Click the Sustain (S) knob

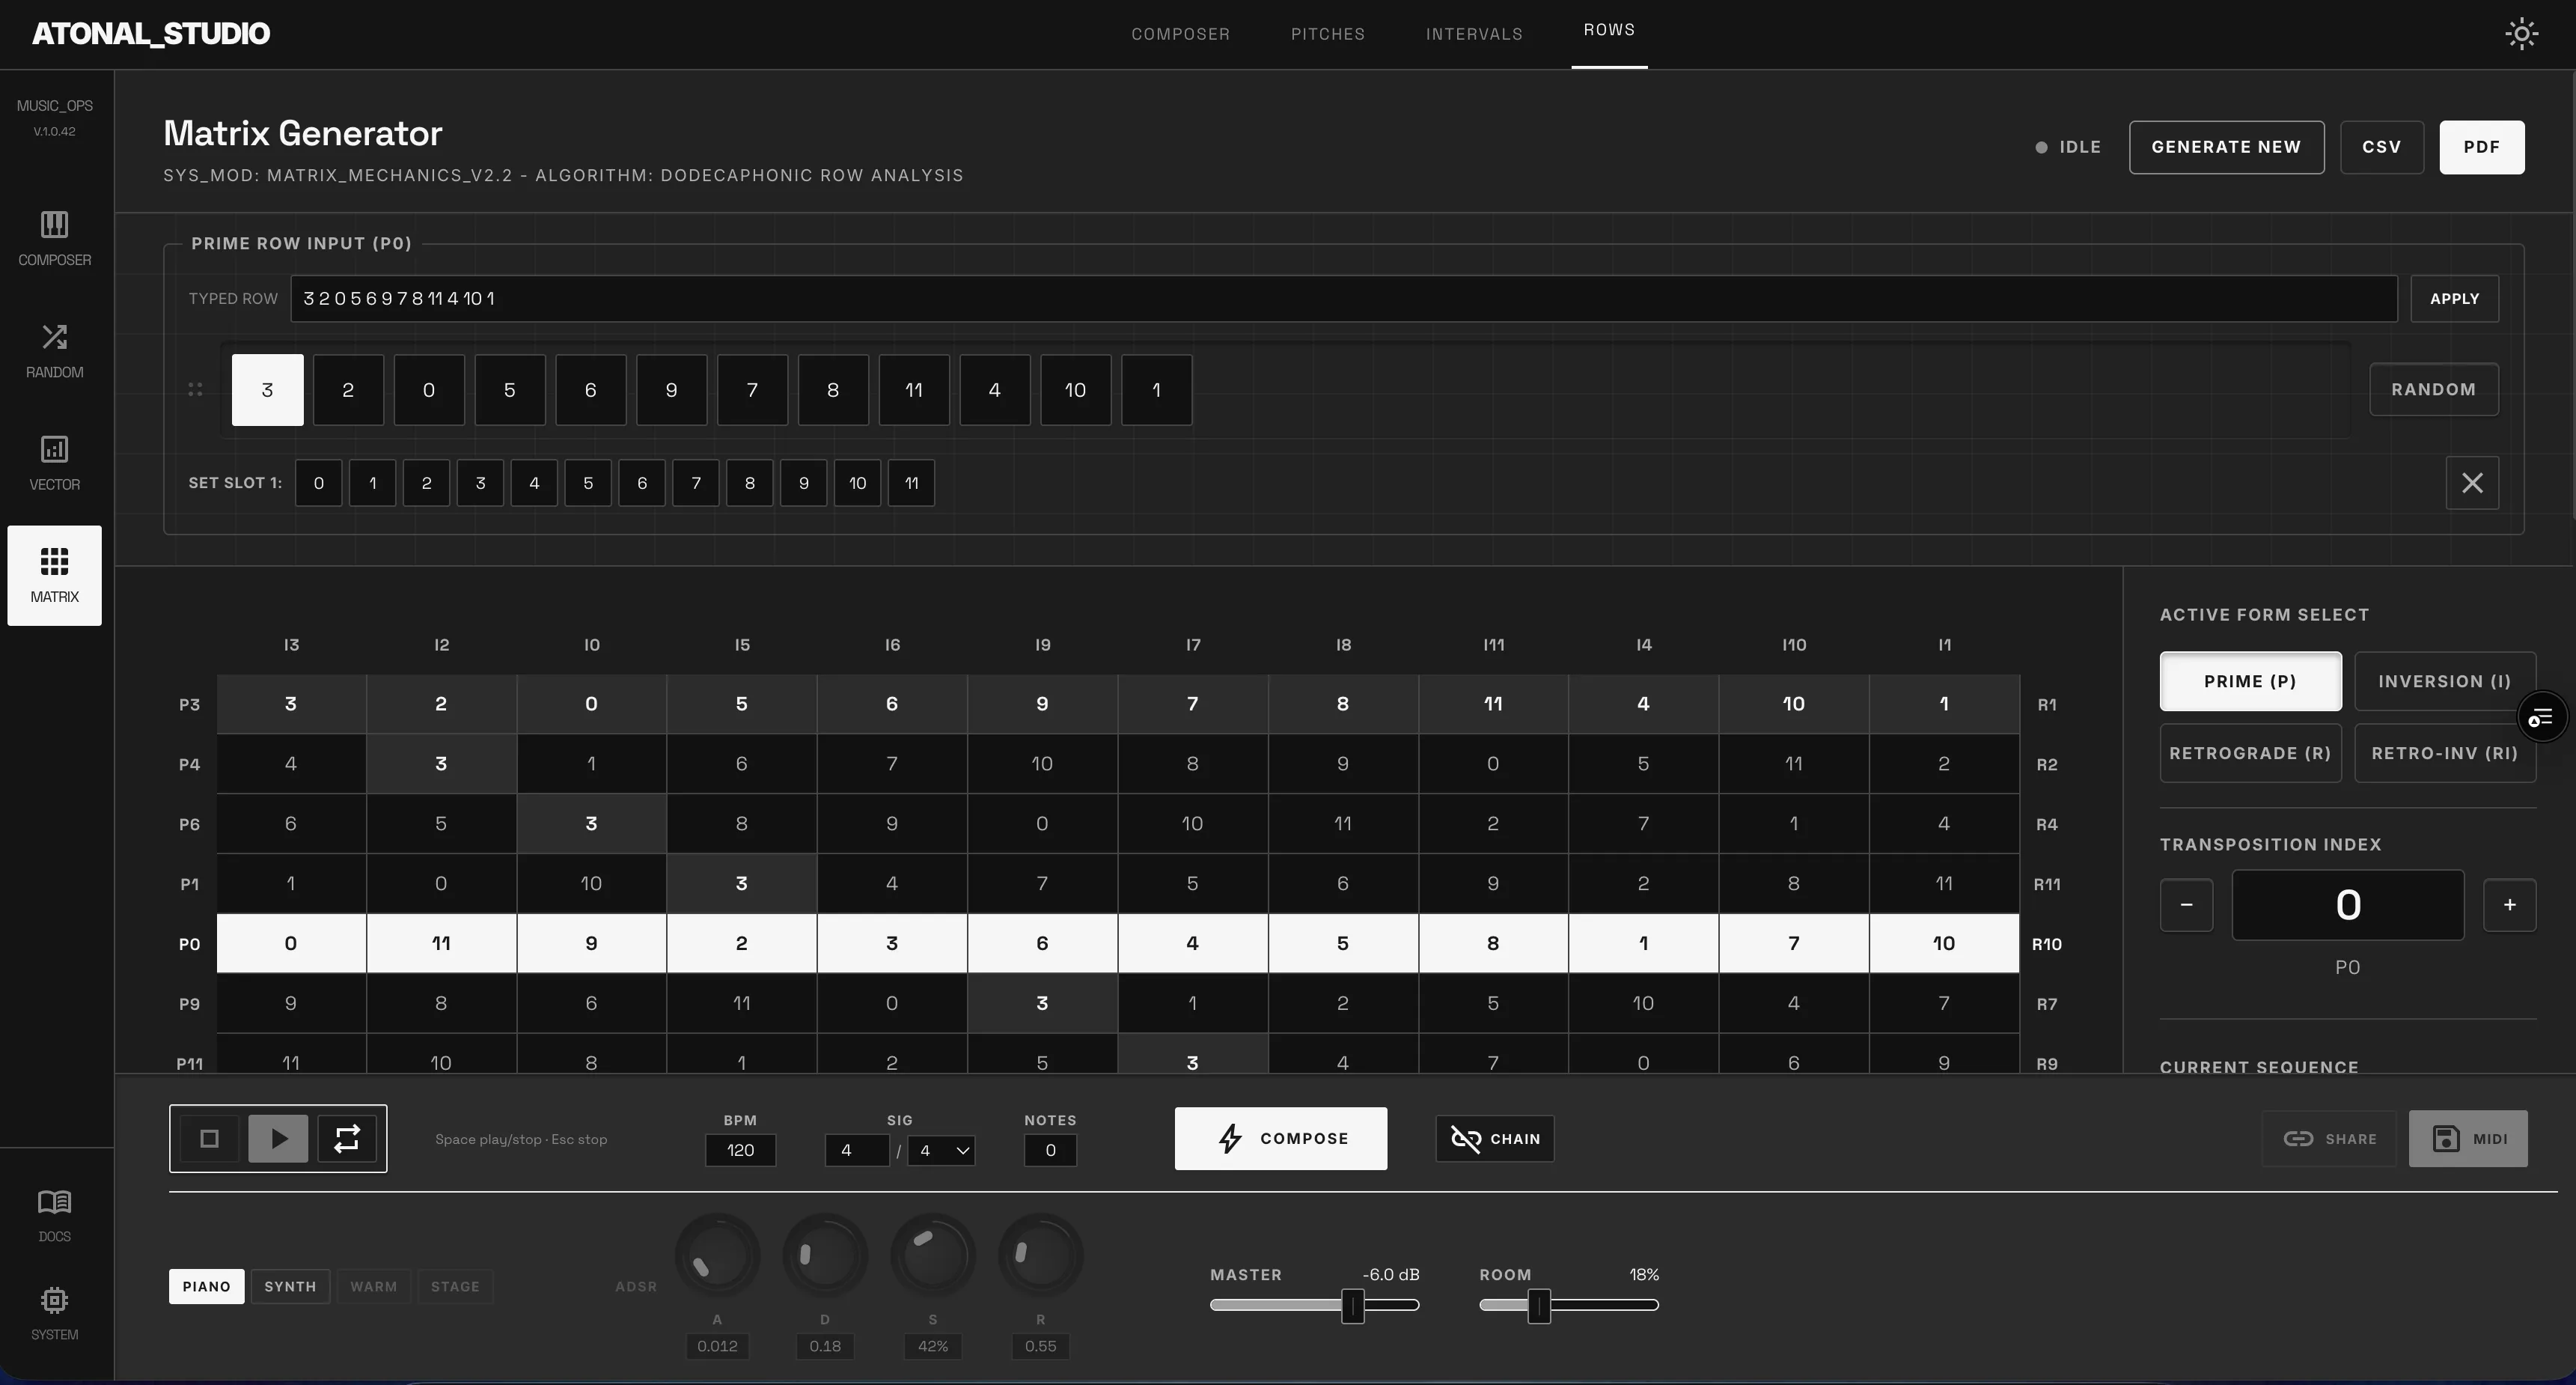(932, 1255)
